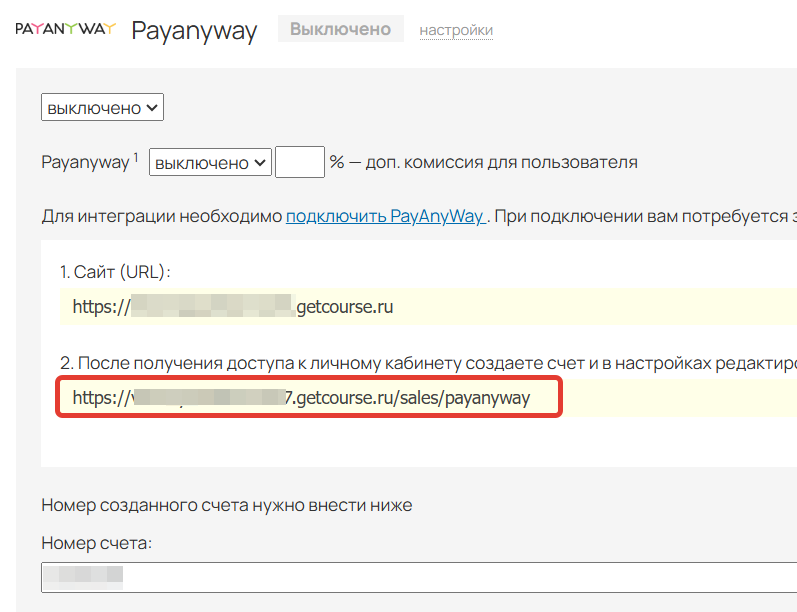Click the Номер счета input field

(x=419, y=577)
